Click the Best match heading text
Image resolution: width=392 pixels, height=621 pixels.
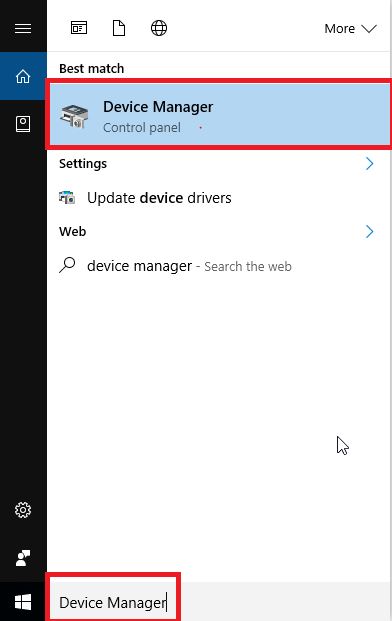(x=91, y=69)
